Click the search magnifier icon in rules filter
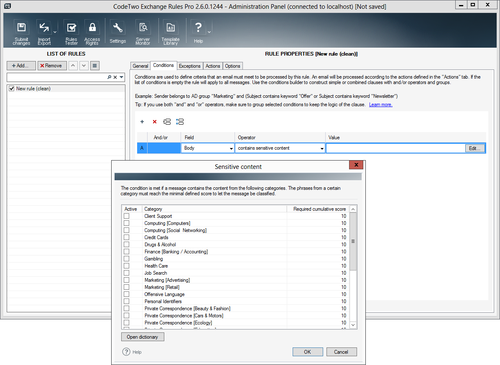 point(109,77)
